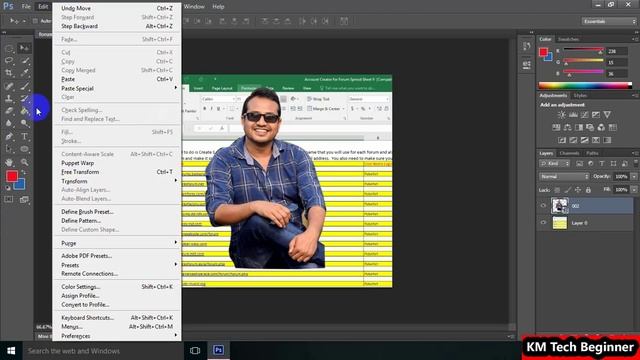This screenshot has height=360, width=640.
Task: Select the Eraser tool
Action: tap(9, 111)
